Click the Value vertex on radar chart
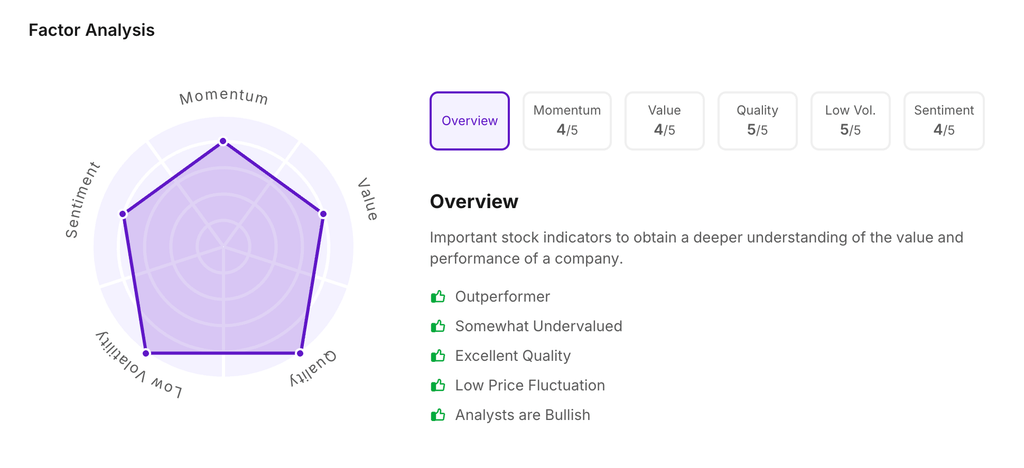The image size is (1024, 468). (322, 213)
